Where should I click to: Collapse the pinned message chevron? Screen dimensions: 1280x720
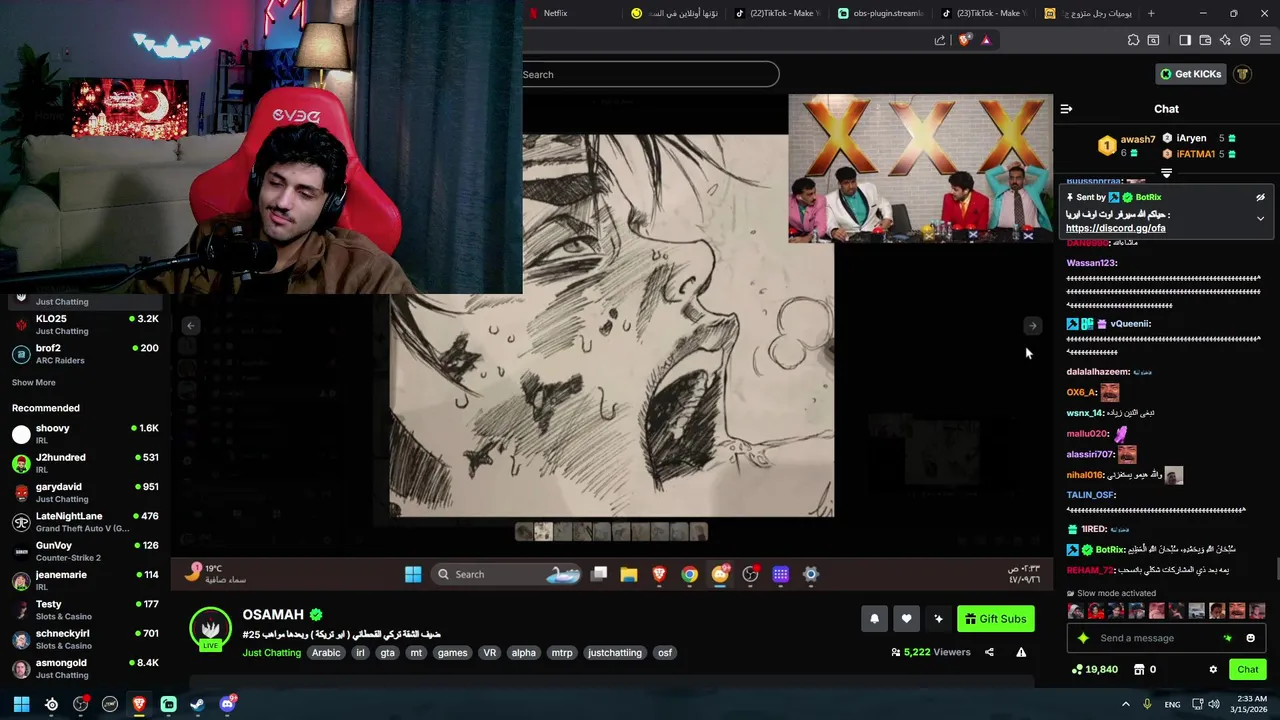tap(1260, 218)
